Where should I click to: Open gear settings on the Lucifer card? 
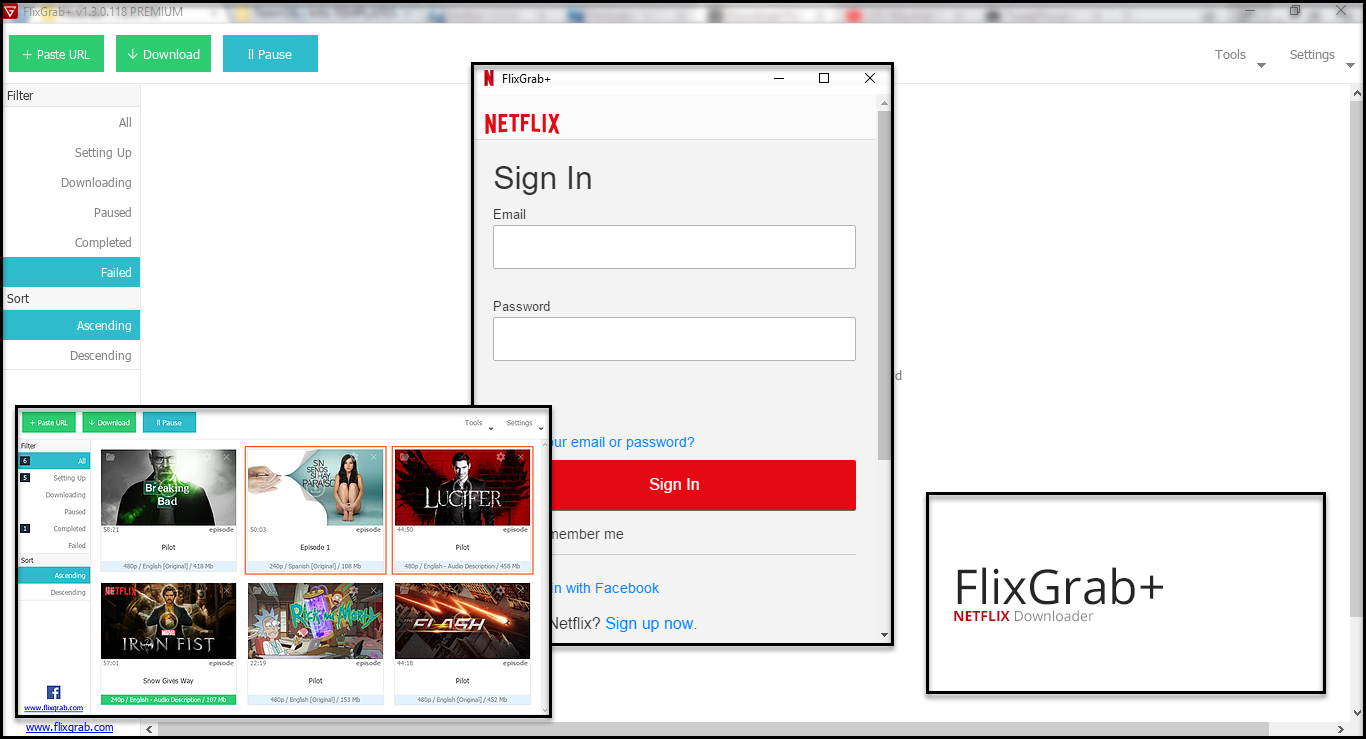tap(501, 457)
